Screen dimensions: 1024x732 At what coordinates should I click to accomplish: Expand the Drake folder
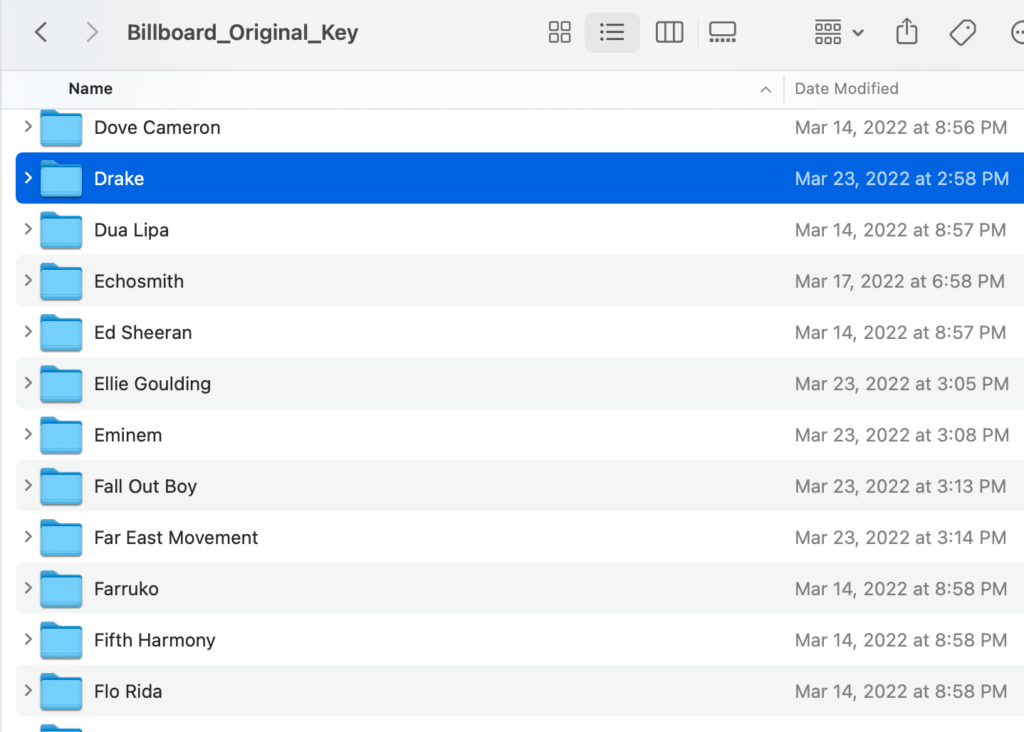coord(28,178)
